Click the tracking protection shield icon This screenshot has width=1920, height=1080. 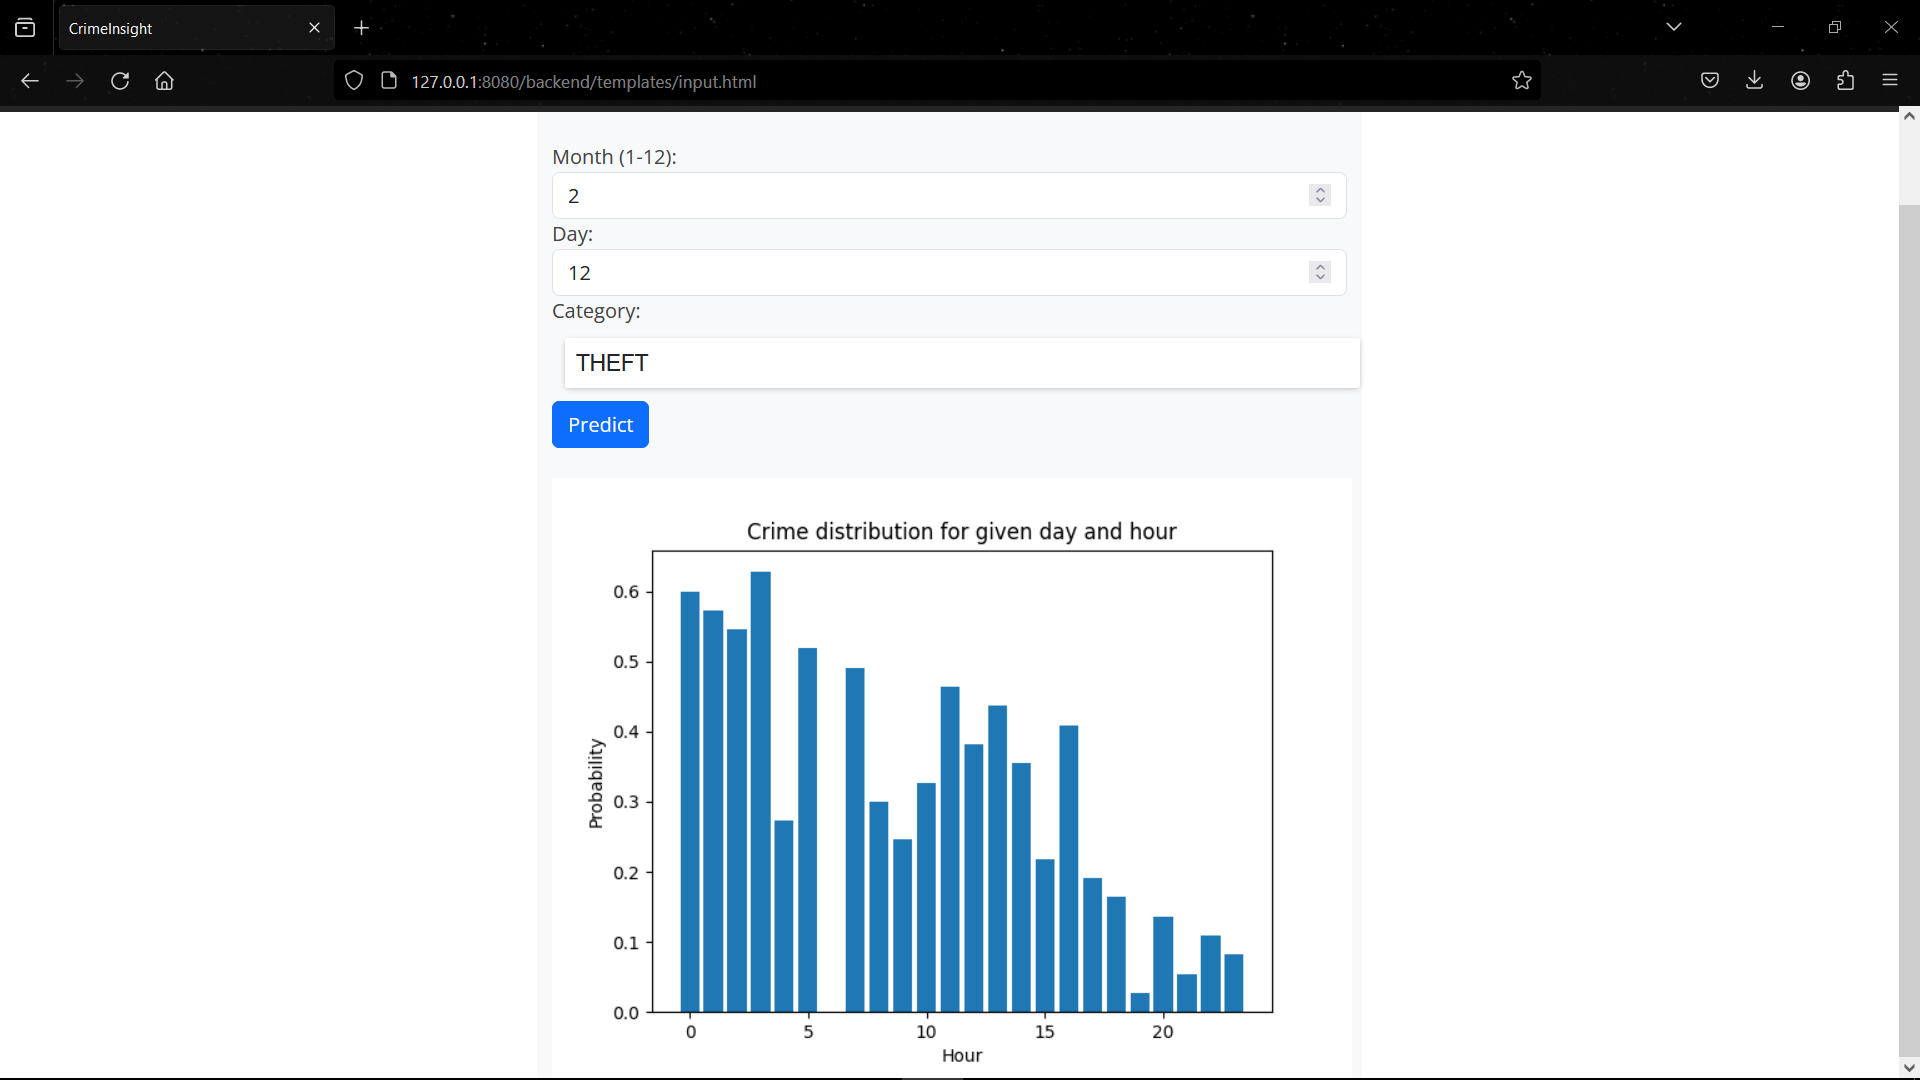pos(354,81)
